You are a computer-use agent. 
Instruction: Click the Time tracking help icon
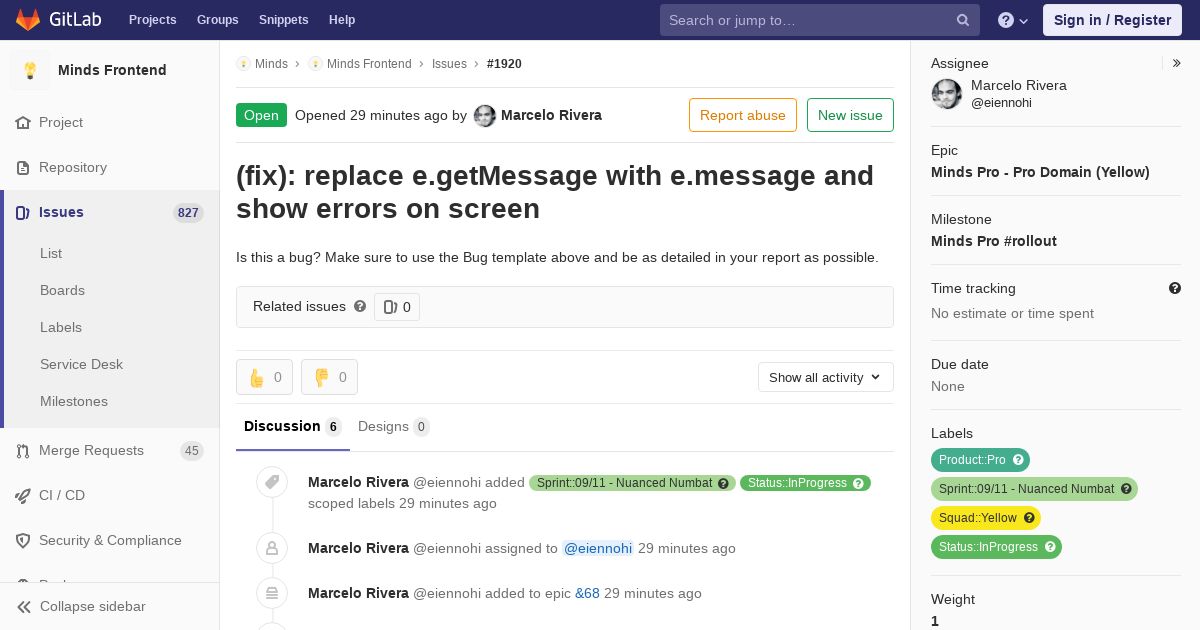[1175, 288]
